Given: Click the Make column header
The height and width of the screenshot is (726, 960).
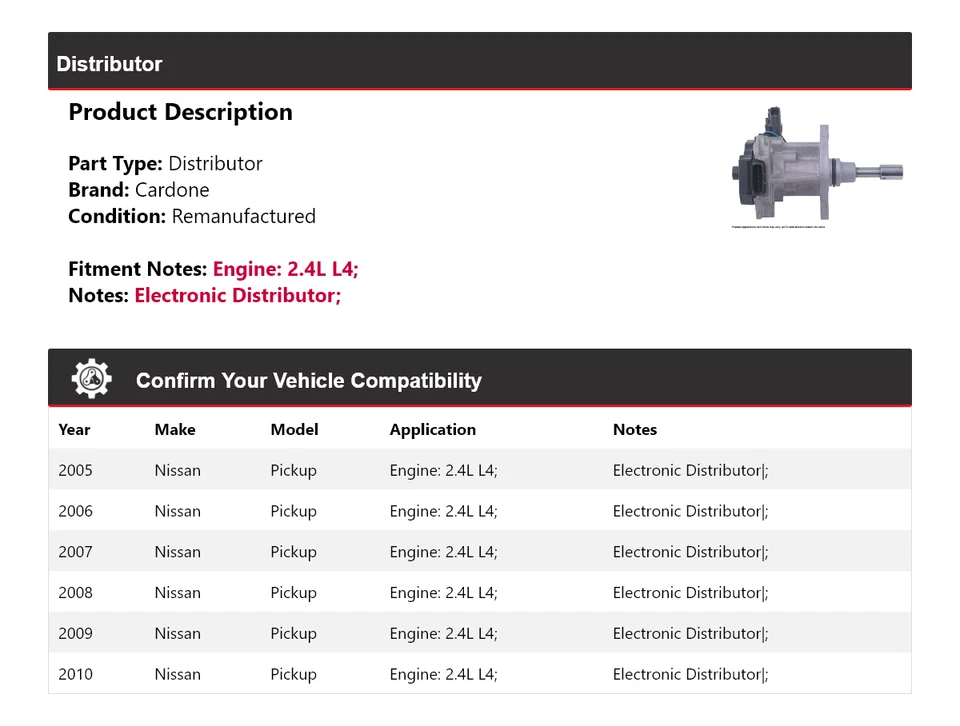Looking at the screenshot, I should (175, 429).
